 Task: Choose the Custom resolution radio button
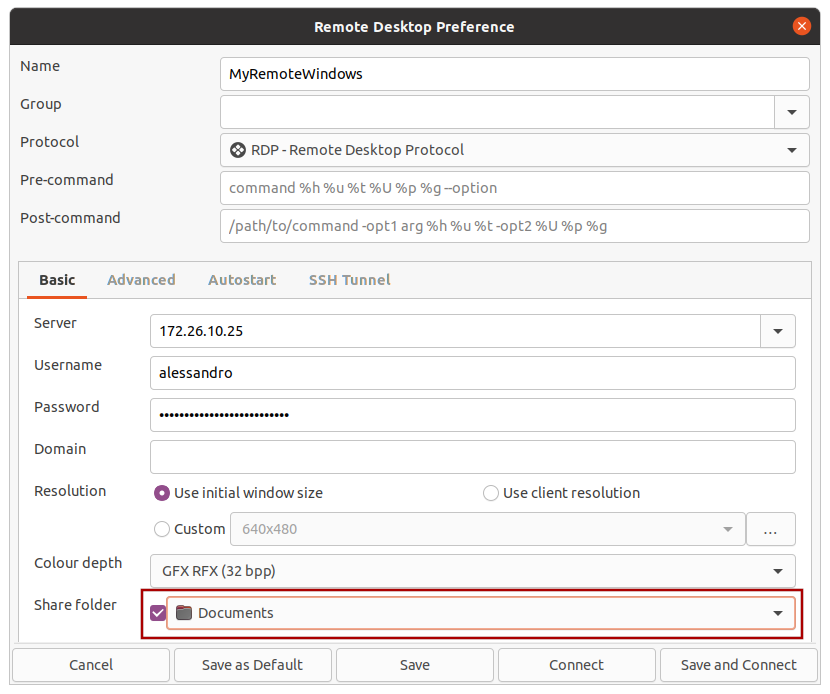click(162, 529)
